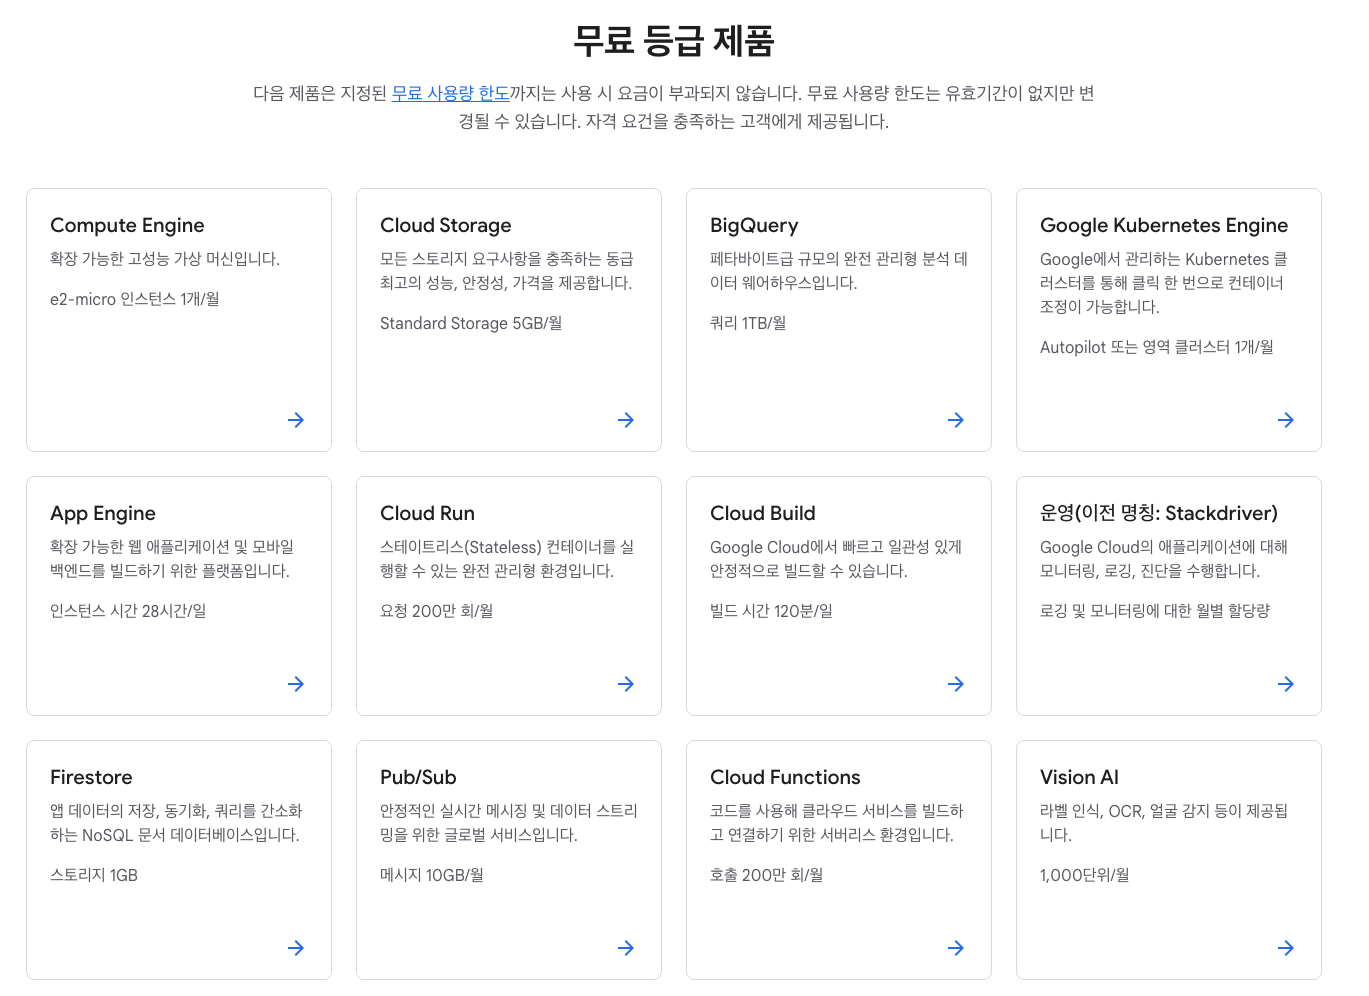Viewport: 1369px width, 996px height.
Task: Click the arrow icon in App Engine card
Action: coord(296,684)
